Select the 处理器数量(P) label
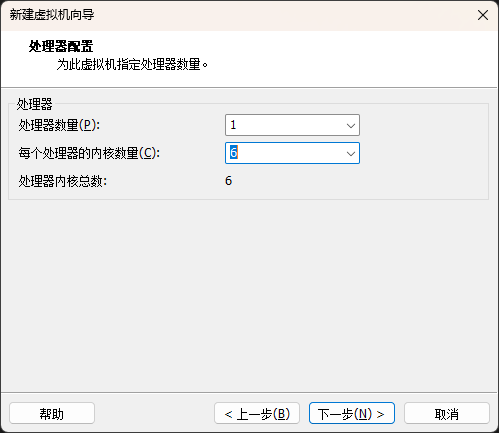This screenshot has width=499, height=433. pyautogui.click(x=59, y=125)
